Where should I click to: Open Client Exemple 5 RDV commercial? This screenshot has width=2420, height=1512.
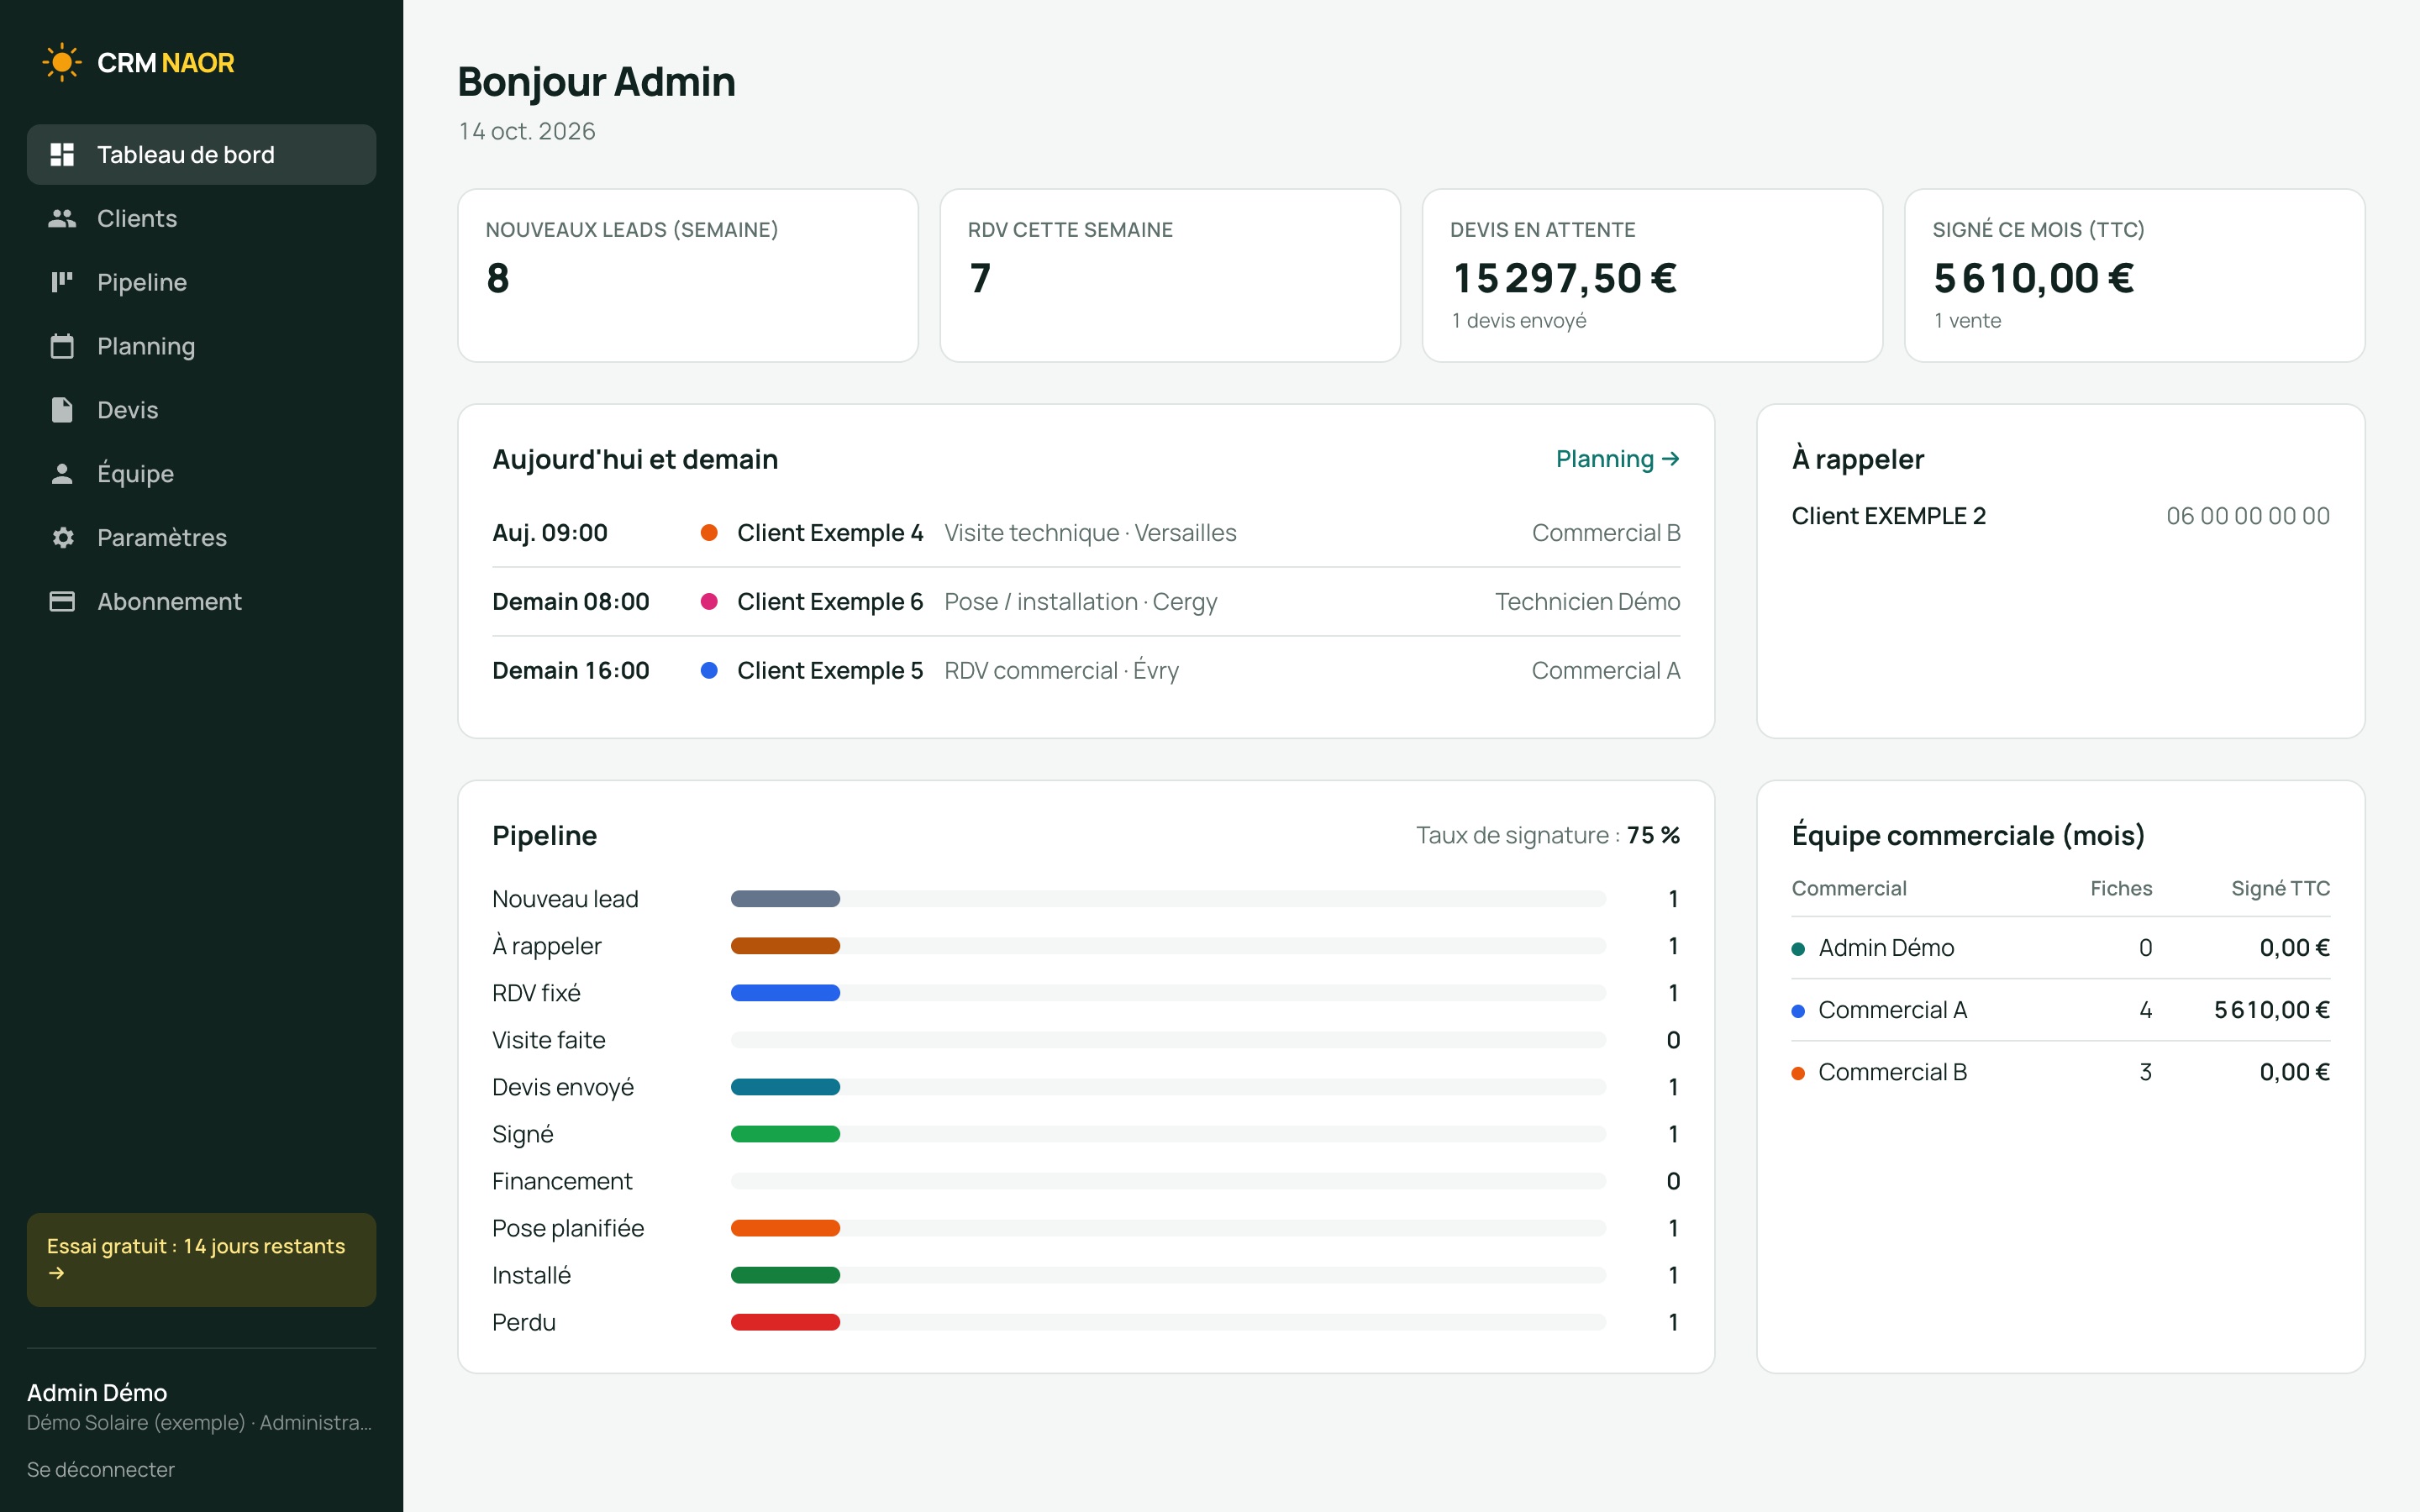pyautogui.click(x=1086, y=671)
